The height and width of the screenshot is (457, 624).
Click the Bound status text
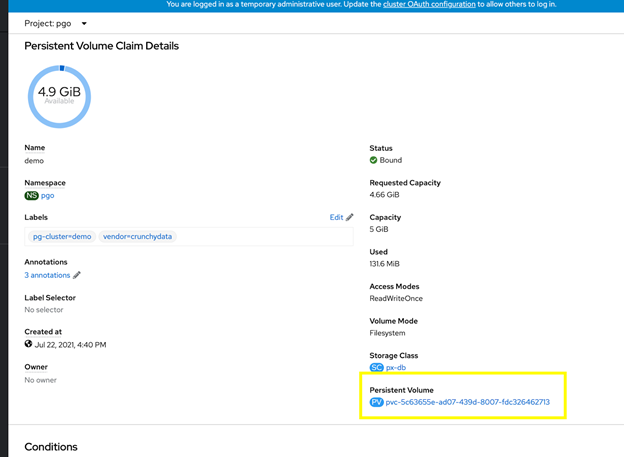[x=391, y=160]
